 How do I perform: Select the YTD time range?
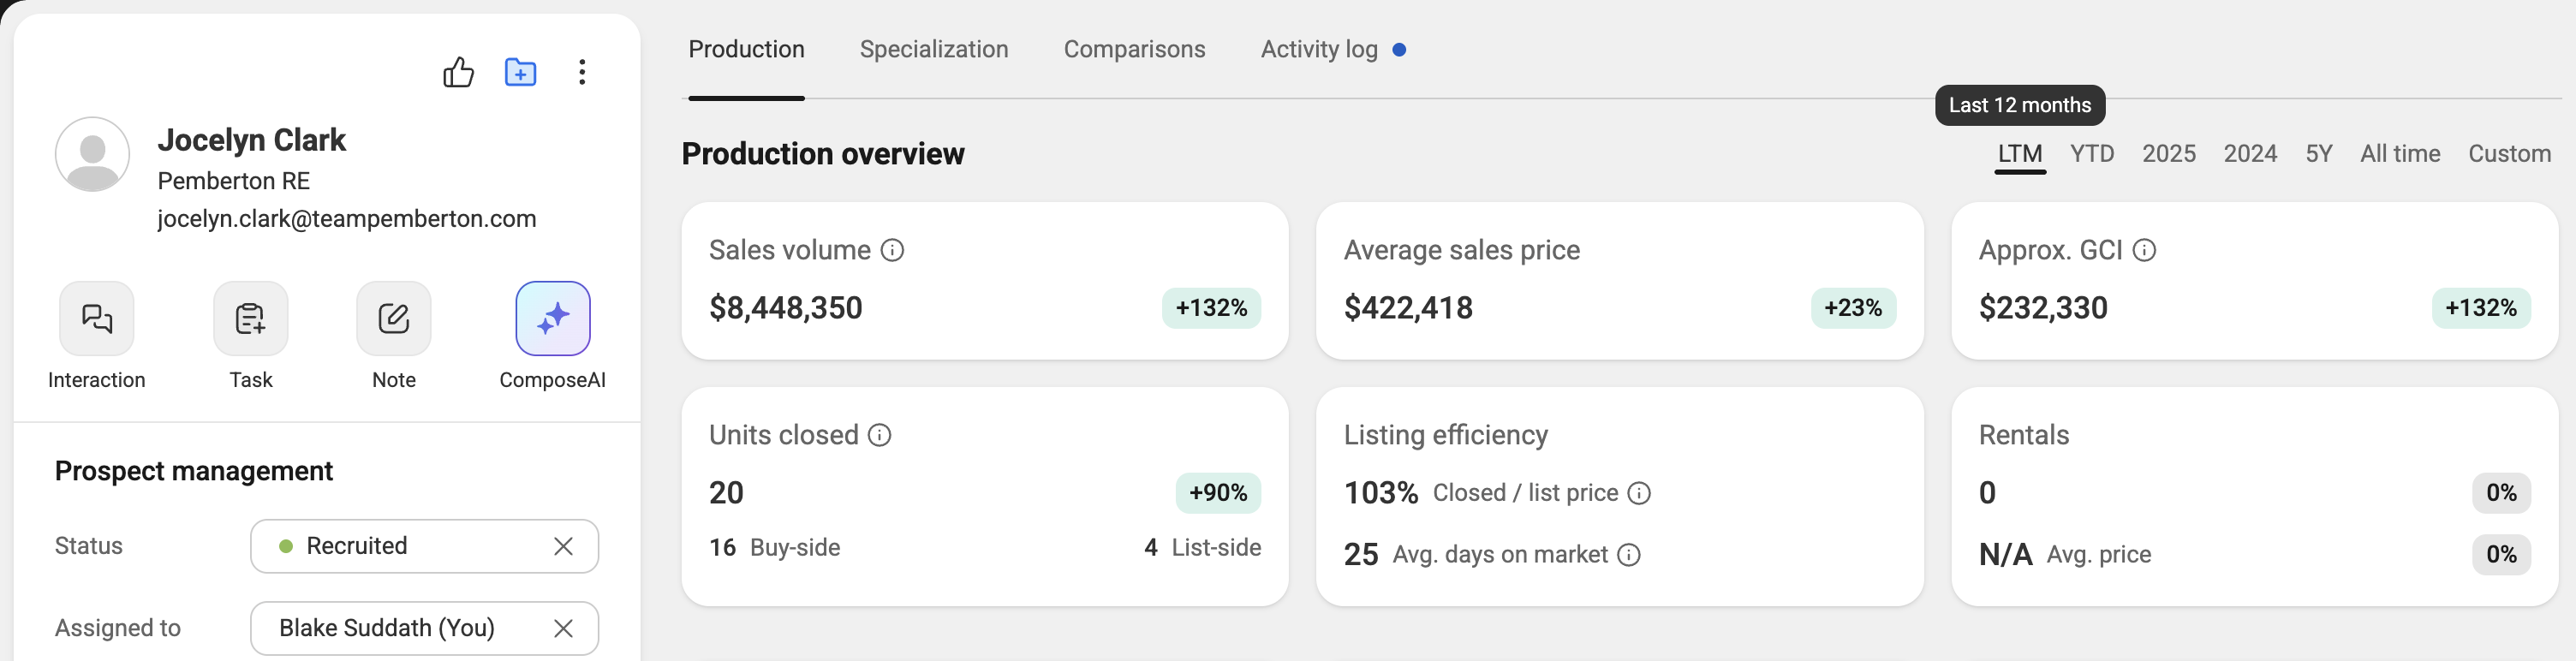tap(2092, 154)
